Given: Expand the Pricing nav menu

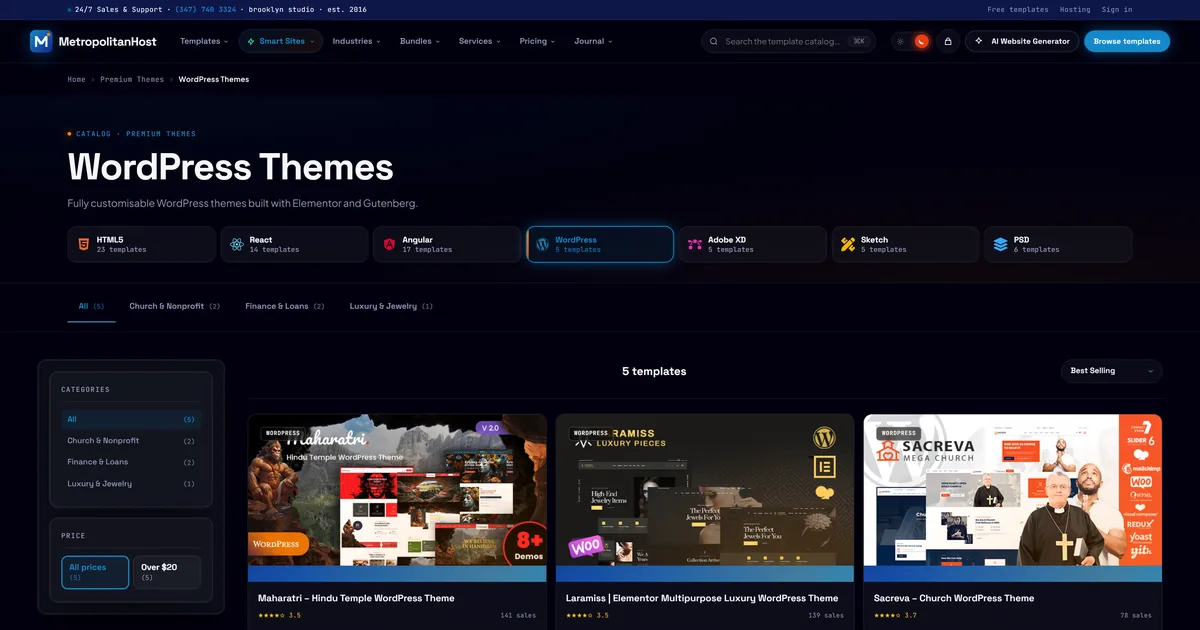Looking at the screenshot, I should 538,41.
